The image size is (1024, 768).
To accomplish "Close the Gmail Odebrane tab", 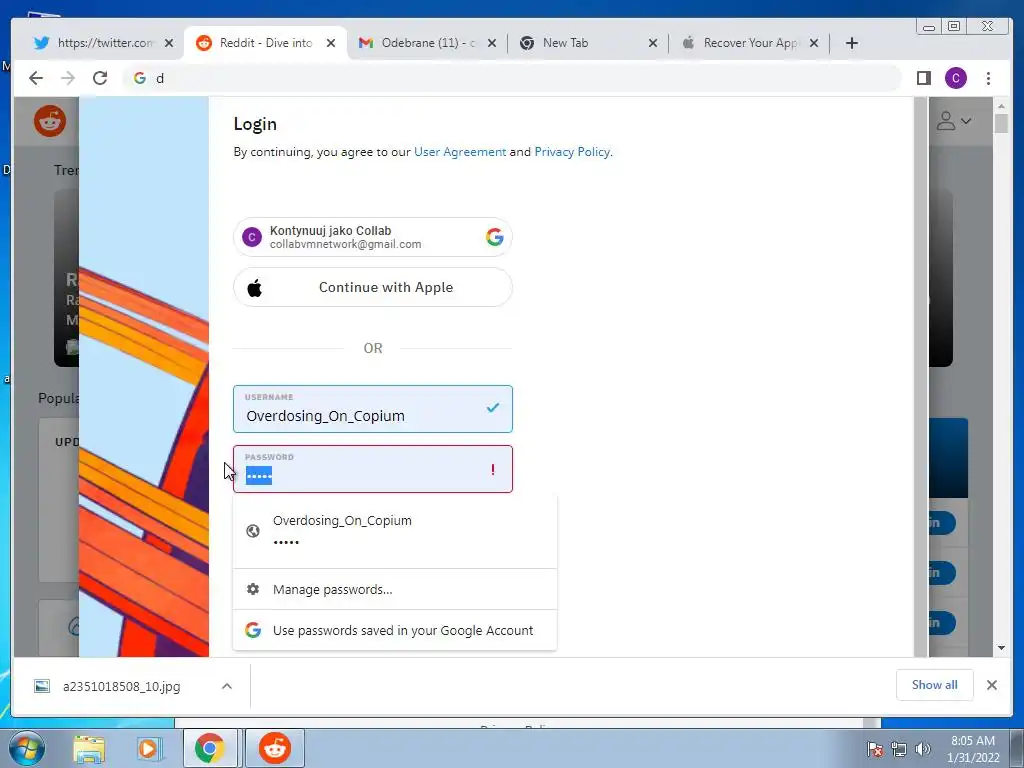I will (492, 43).
